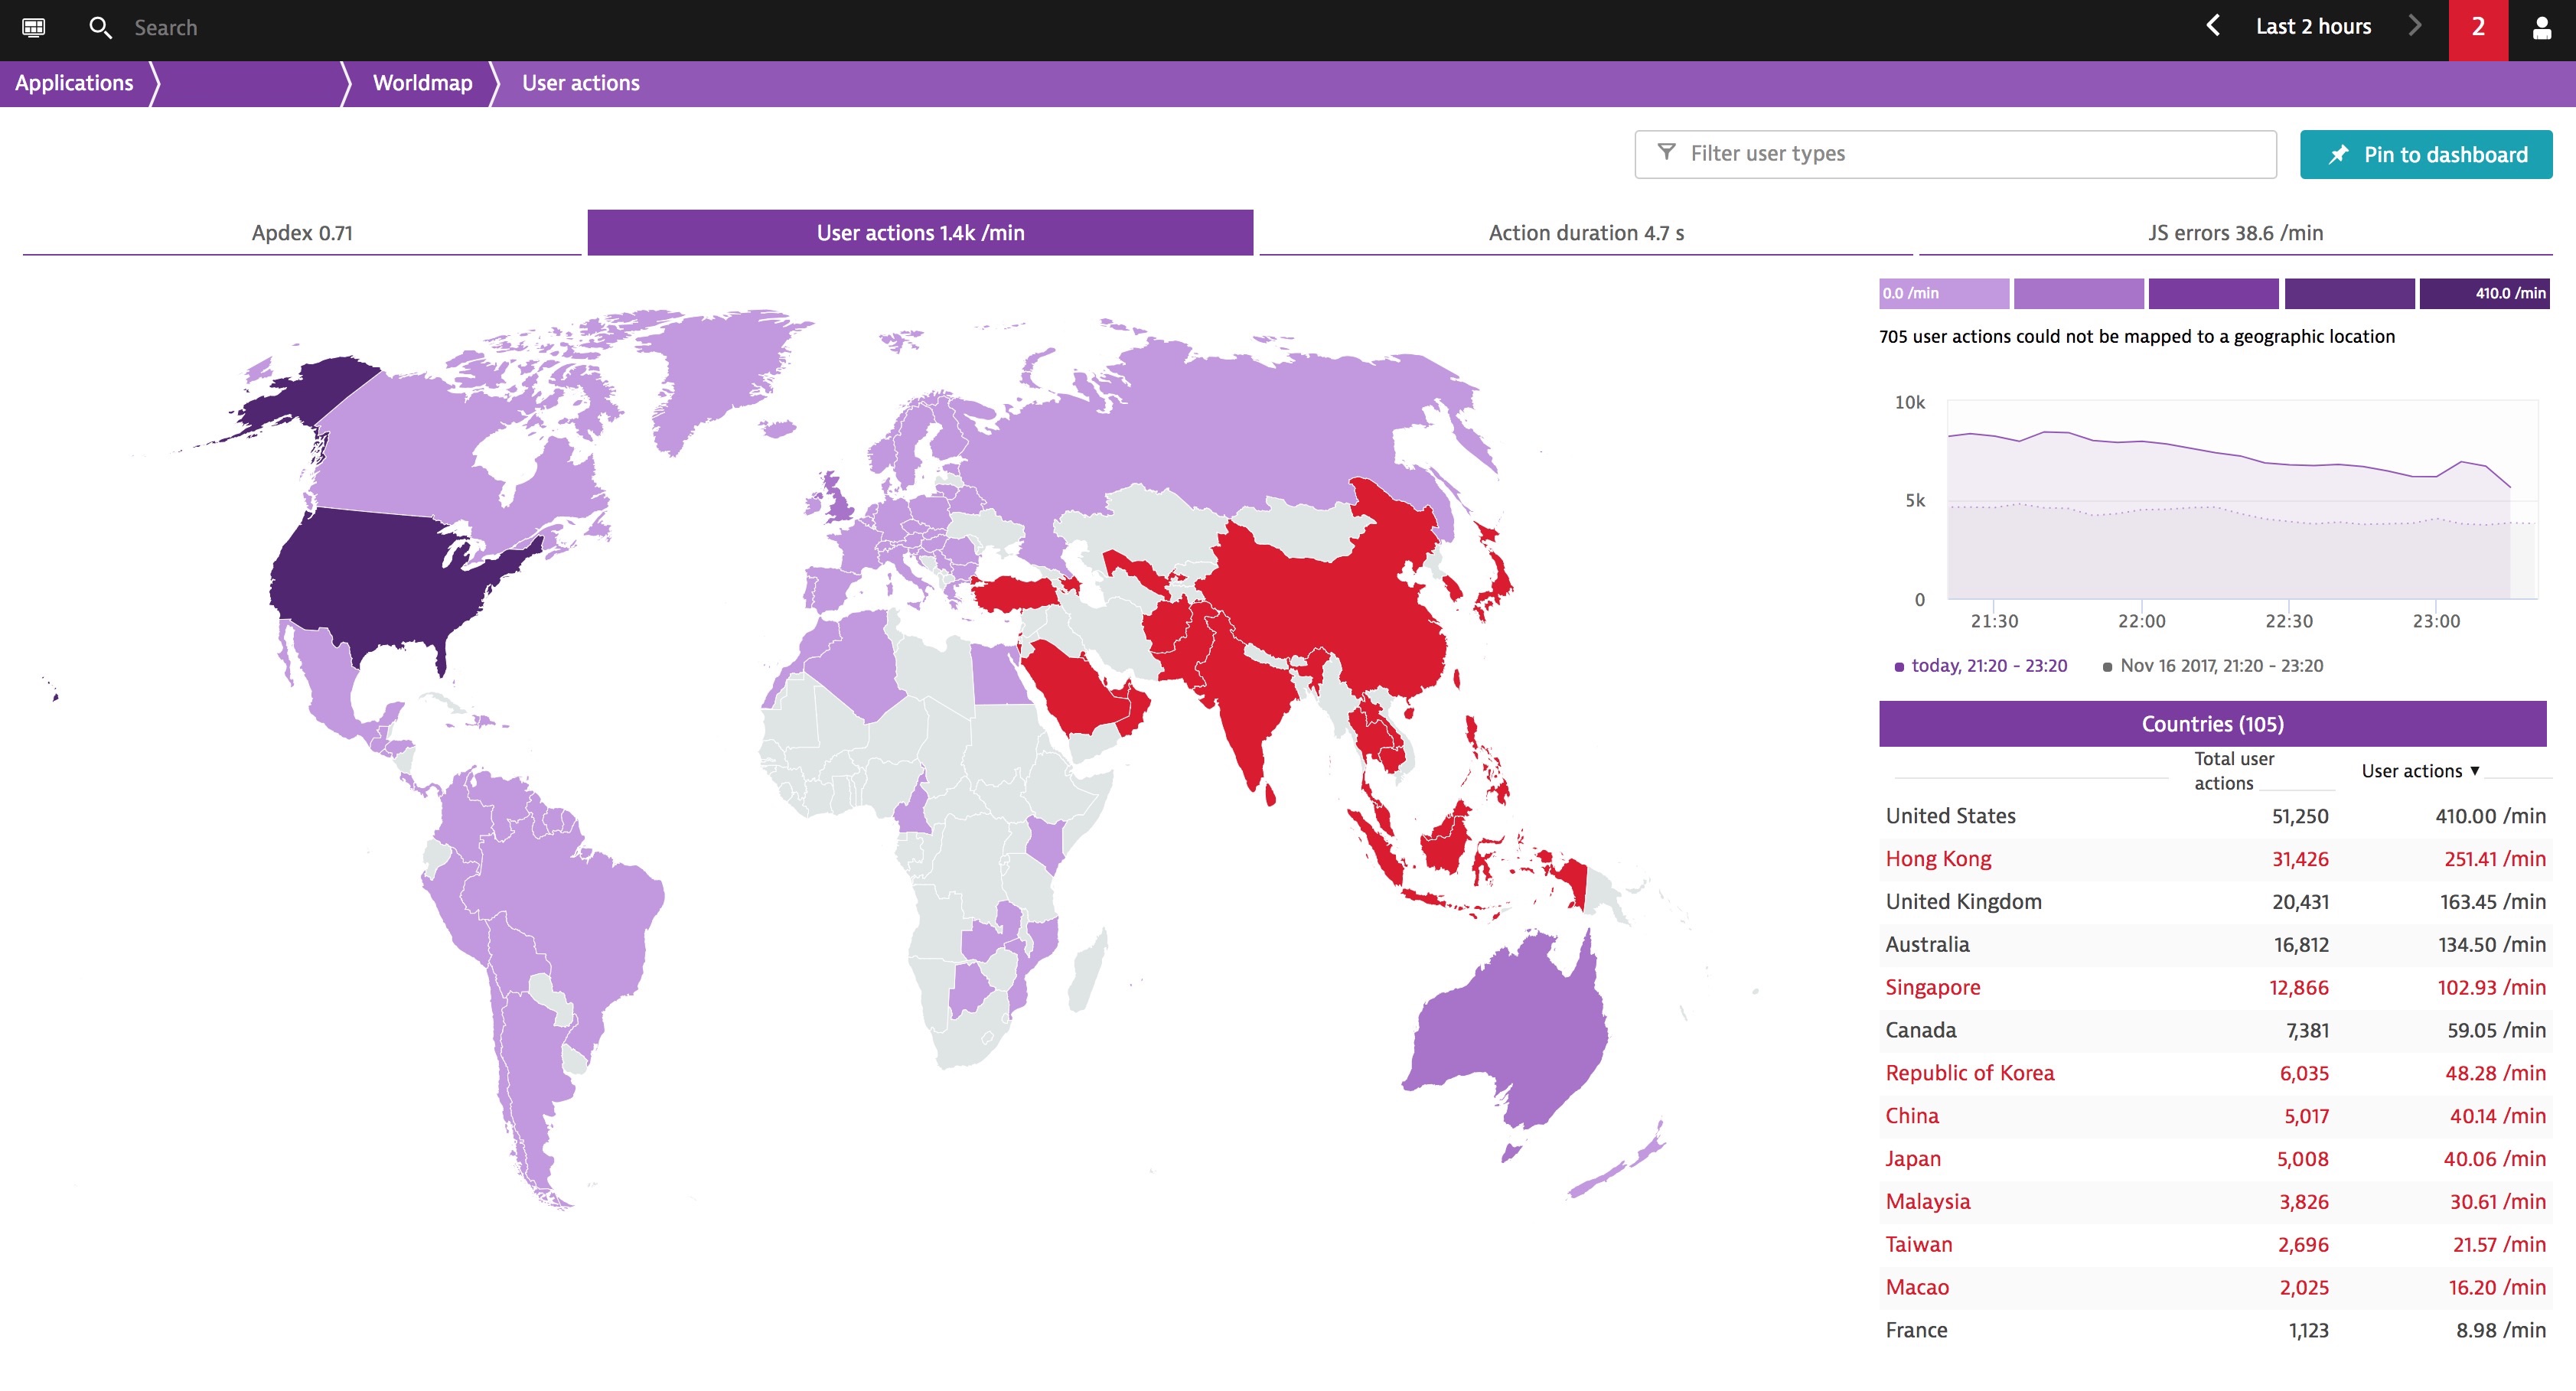Open the red problems counter showing 2
This screenshot has height=1391, width=2576.
pos(2478,28)
